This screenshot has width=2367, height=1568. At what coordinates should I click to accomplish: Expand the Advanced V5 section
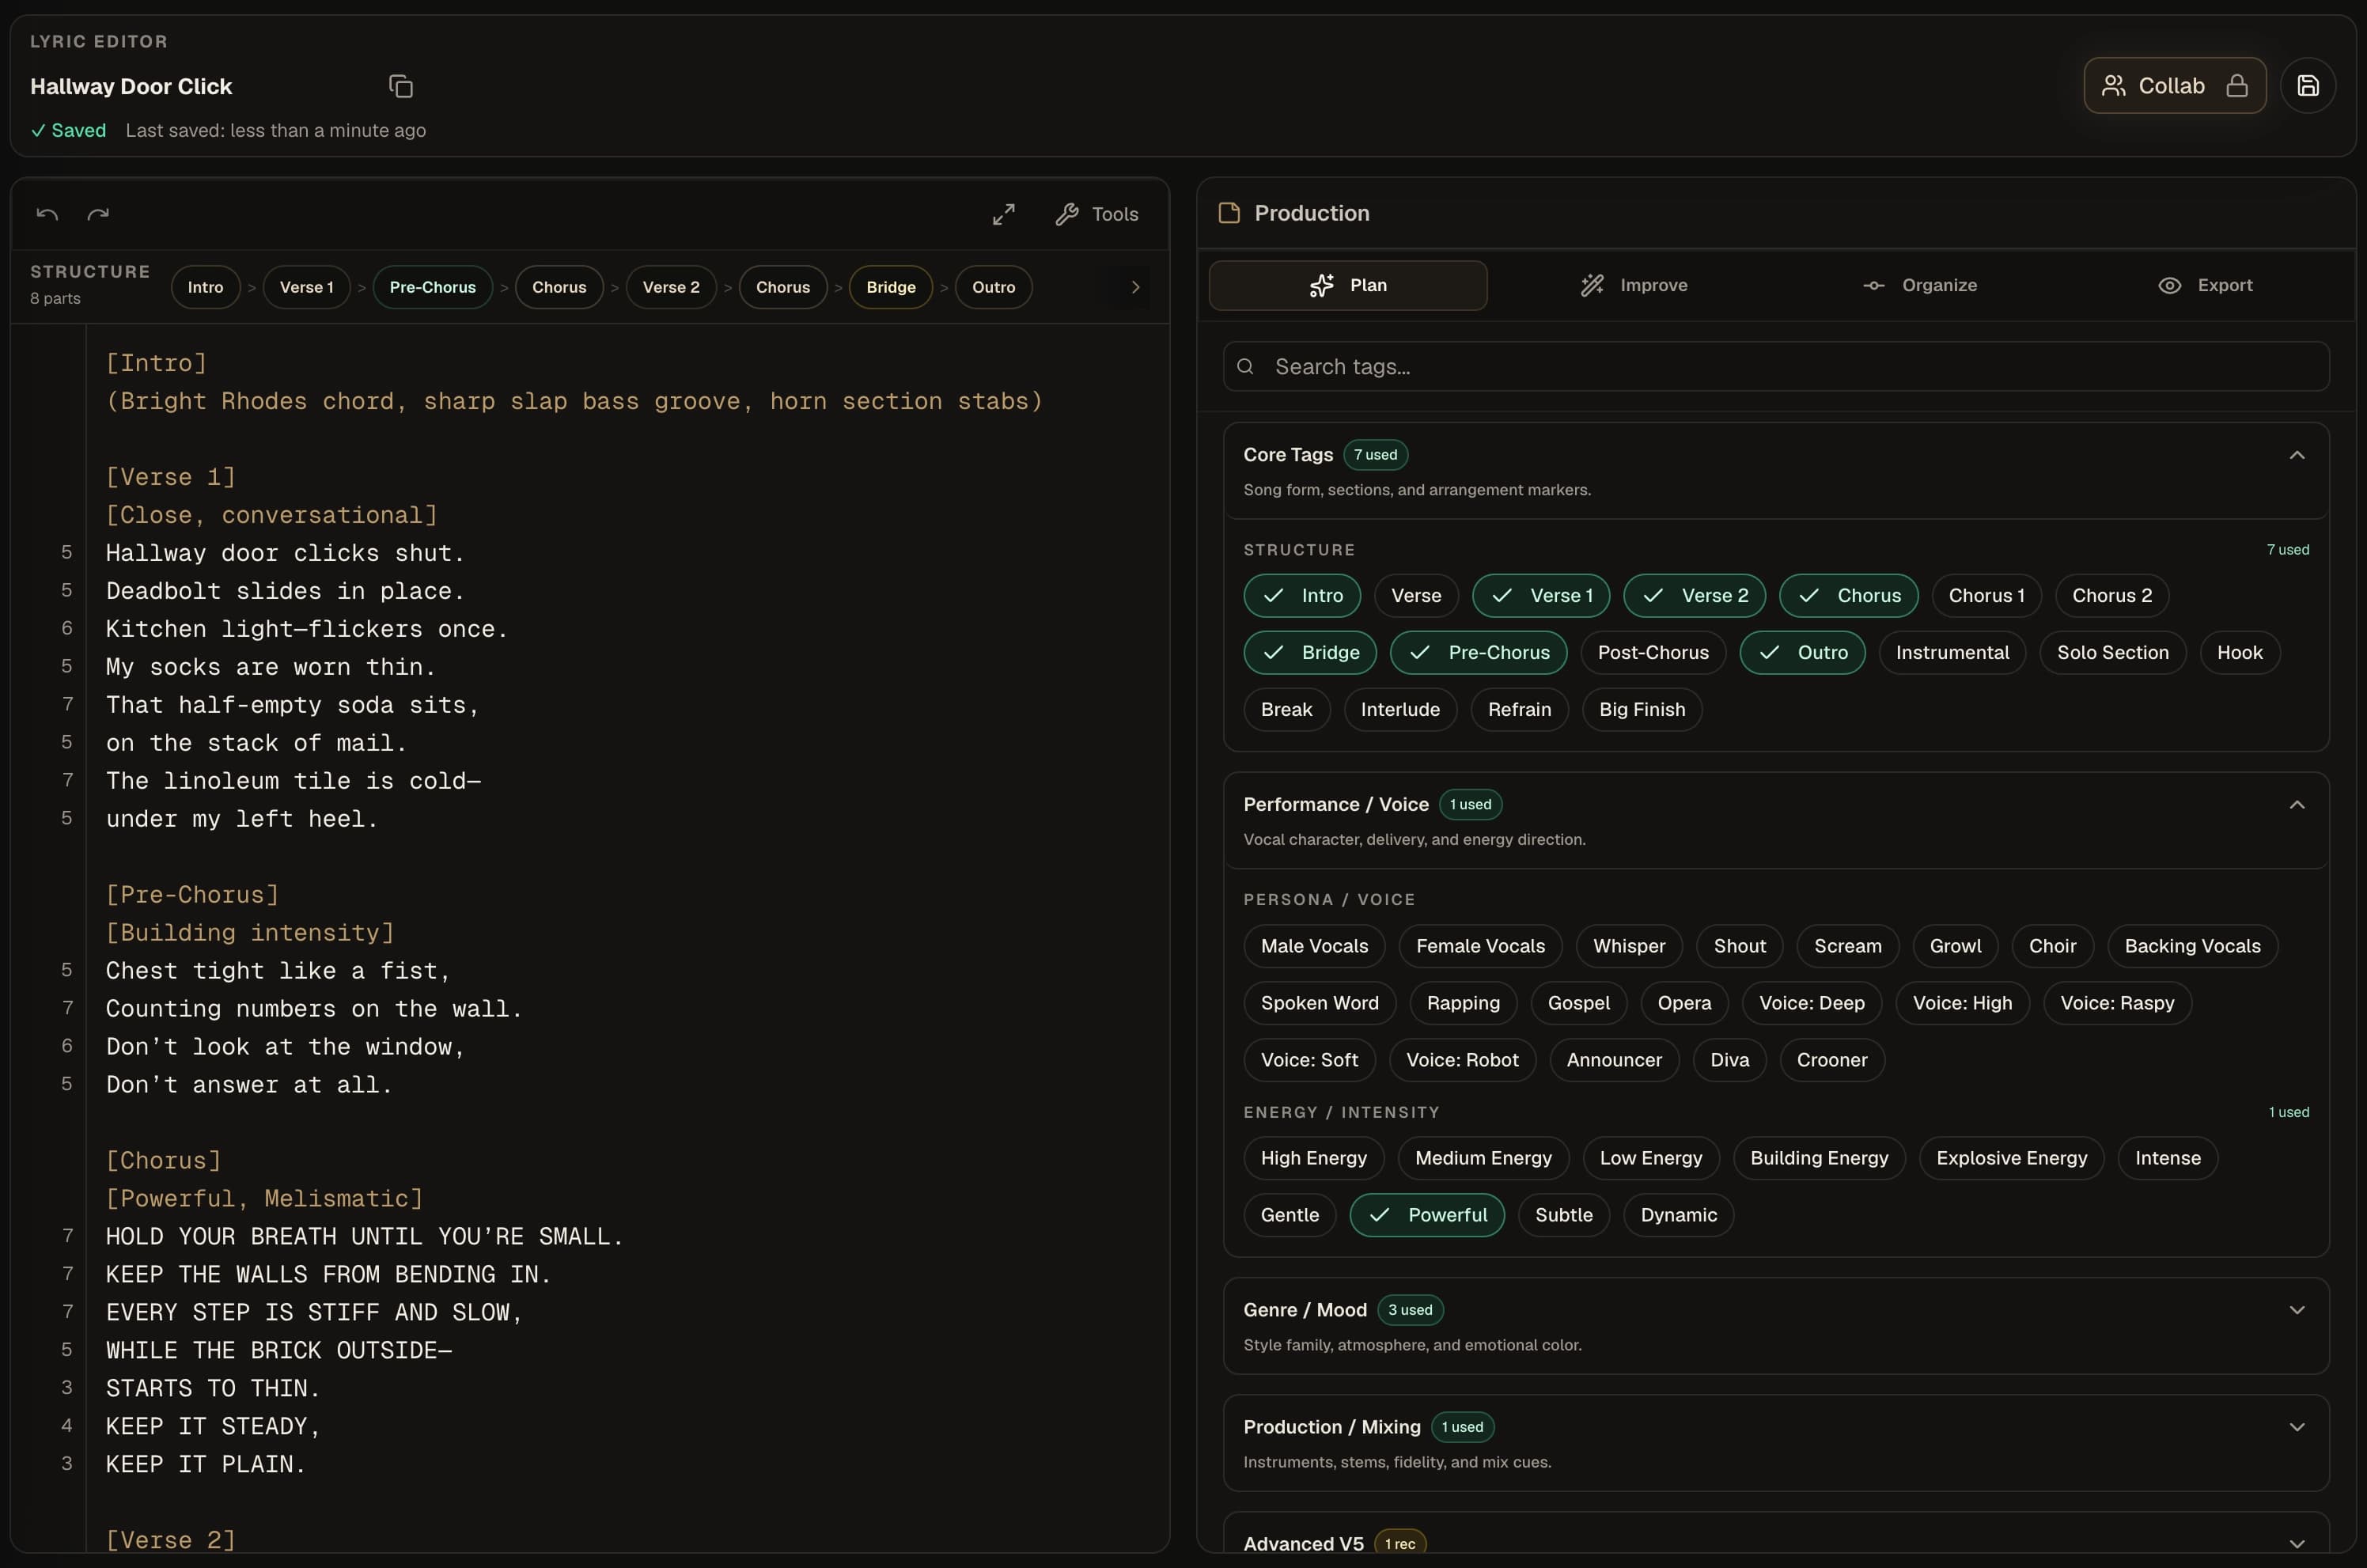point(2296,1544)
